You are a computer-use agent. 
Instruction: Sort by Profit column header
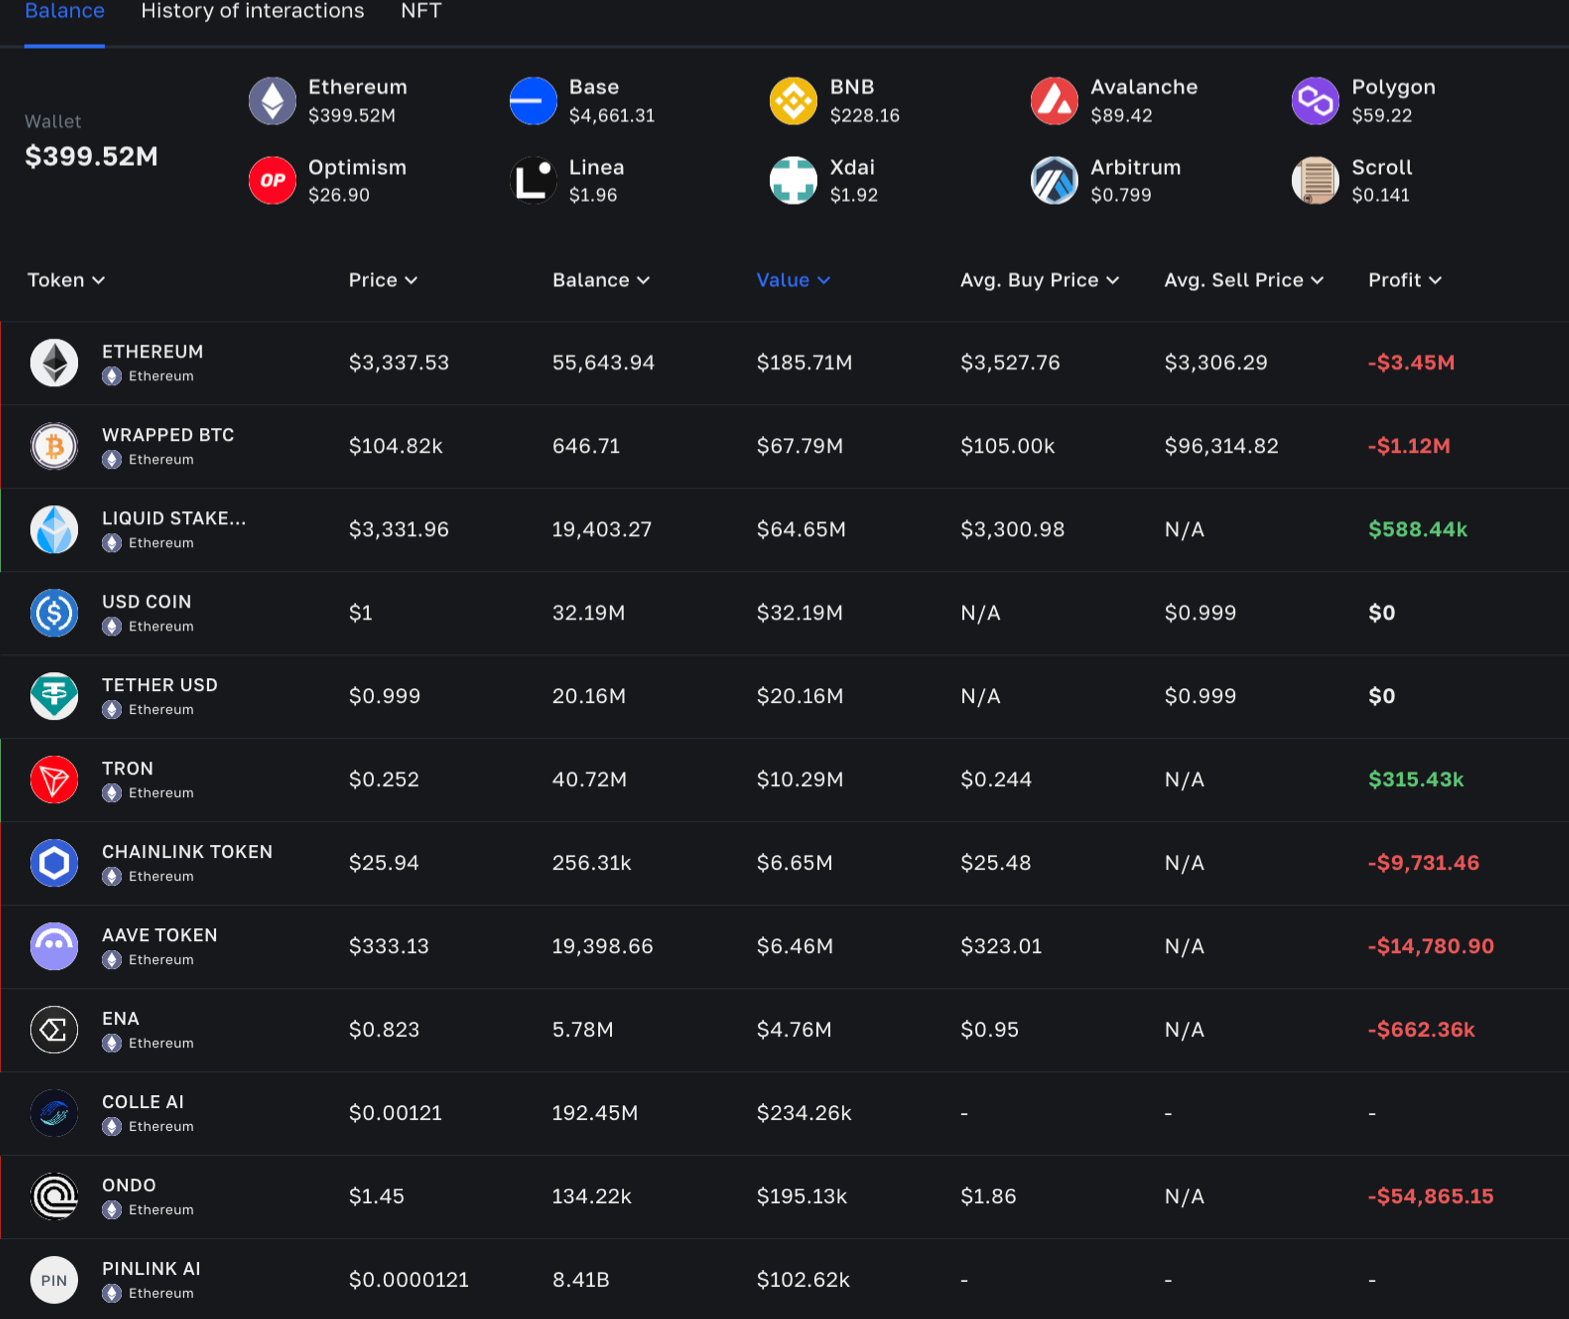[1404, 280]
